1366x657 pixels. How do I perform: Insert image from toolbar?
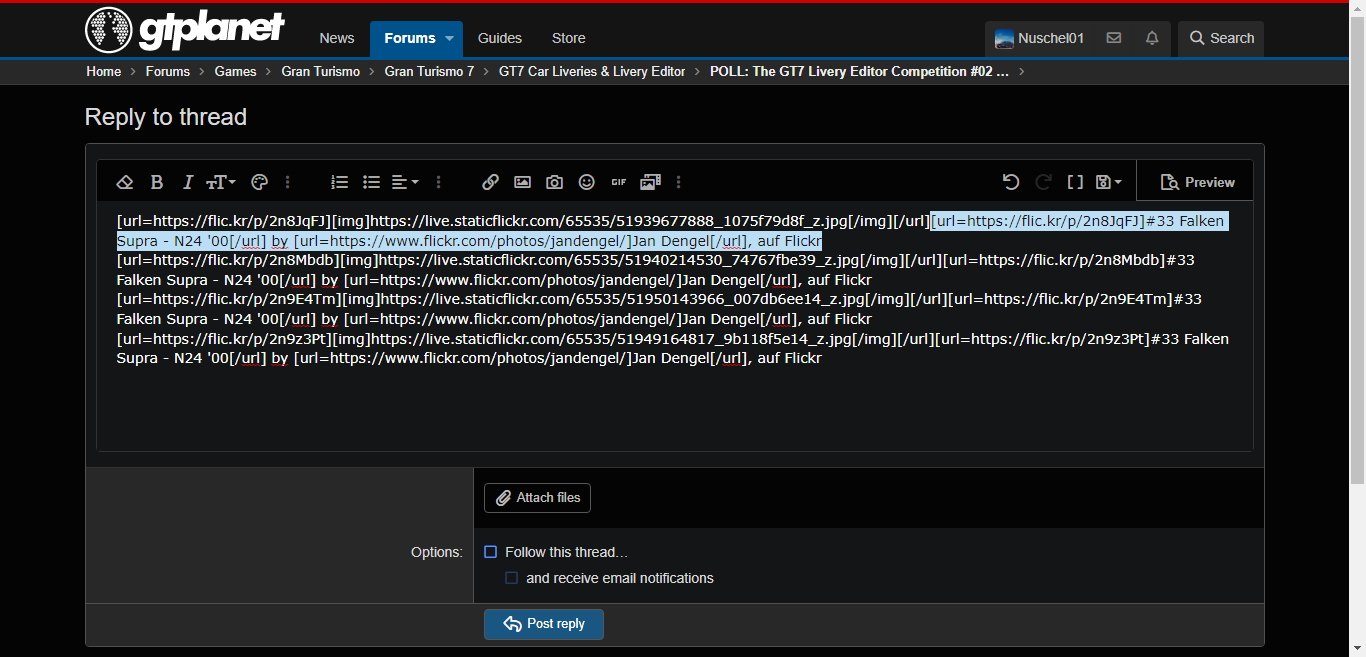pyautogui.click(x=522, y=182)
